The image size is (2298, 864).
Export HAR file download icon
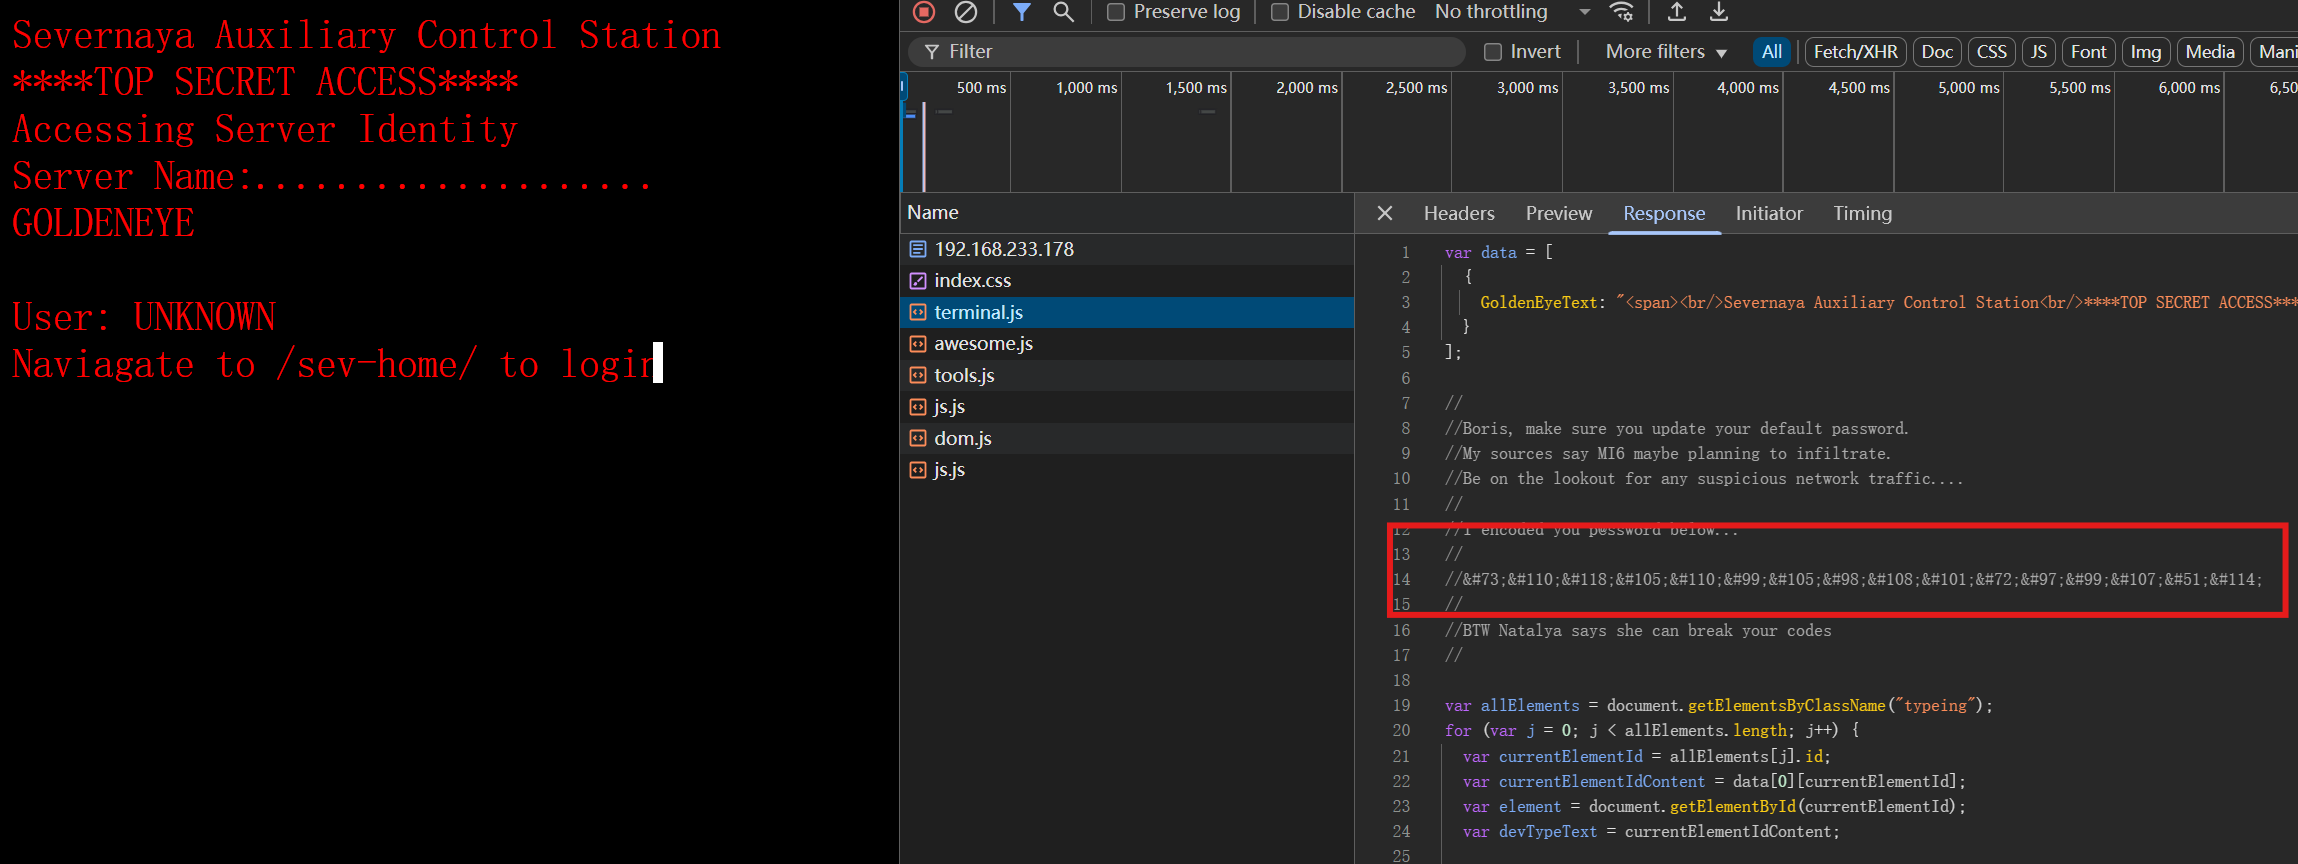tap(1719, 12)
